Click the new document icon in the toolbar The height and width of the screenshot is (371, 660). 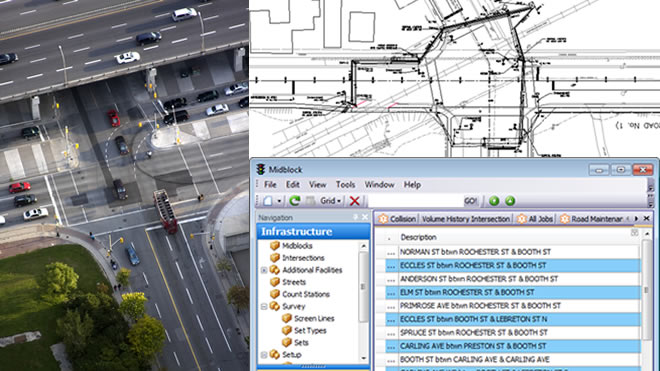268,201
